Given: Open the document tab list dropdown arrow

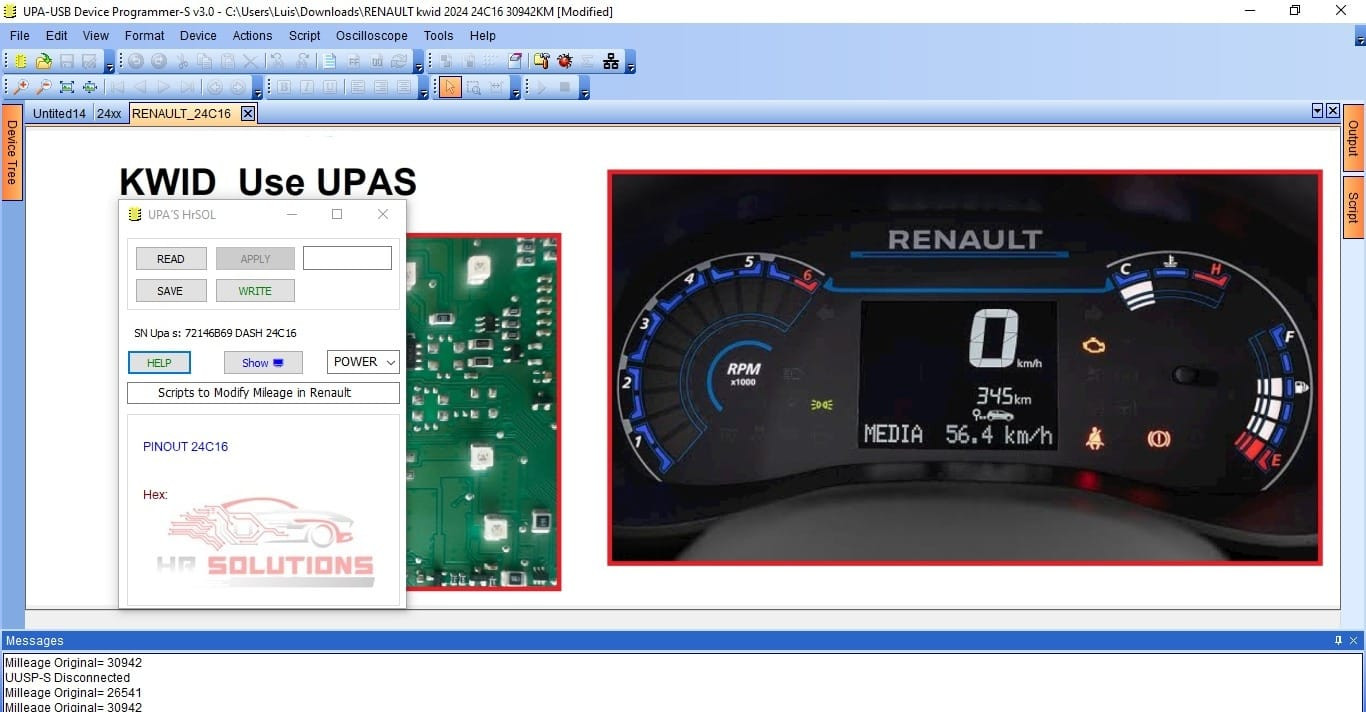Looking at the screenshot, I should 1317,111.
